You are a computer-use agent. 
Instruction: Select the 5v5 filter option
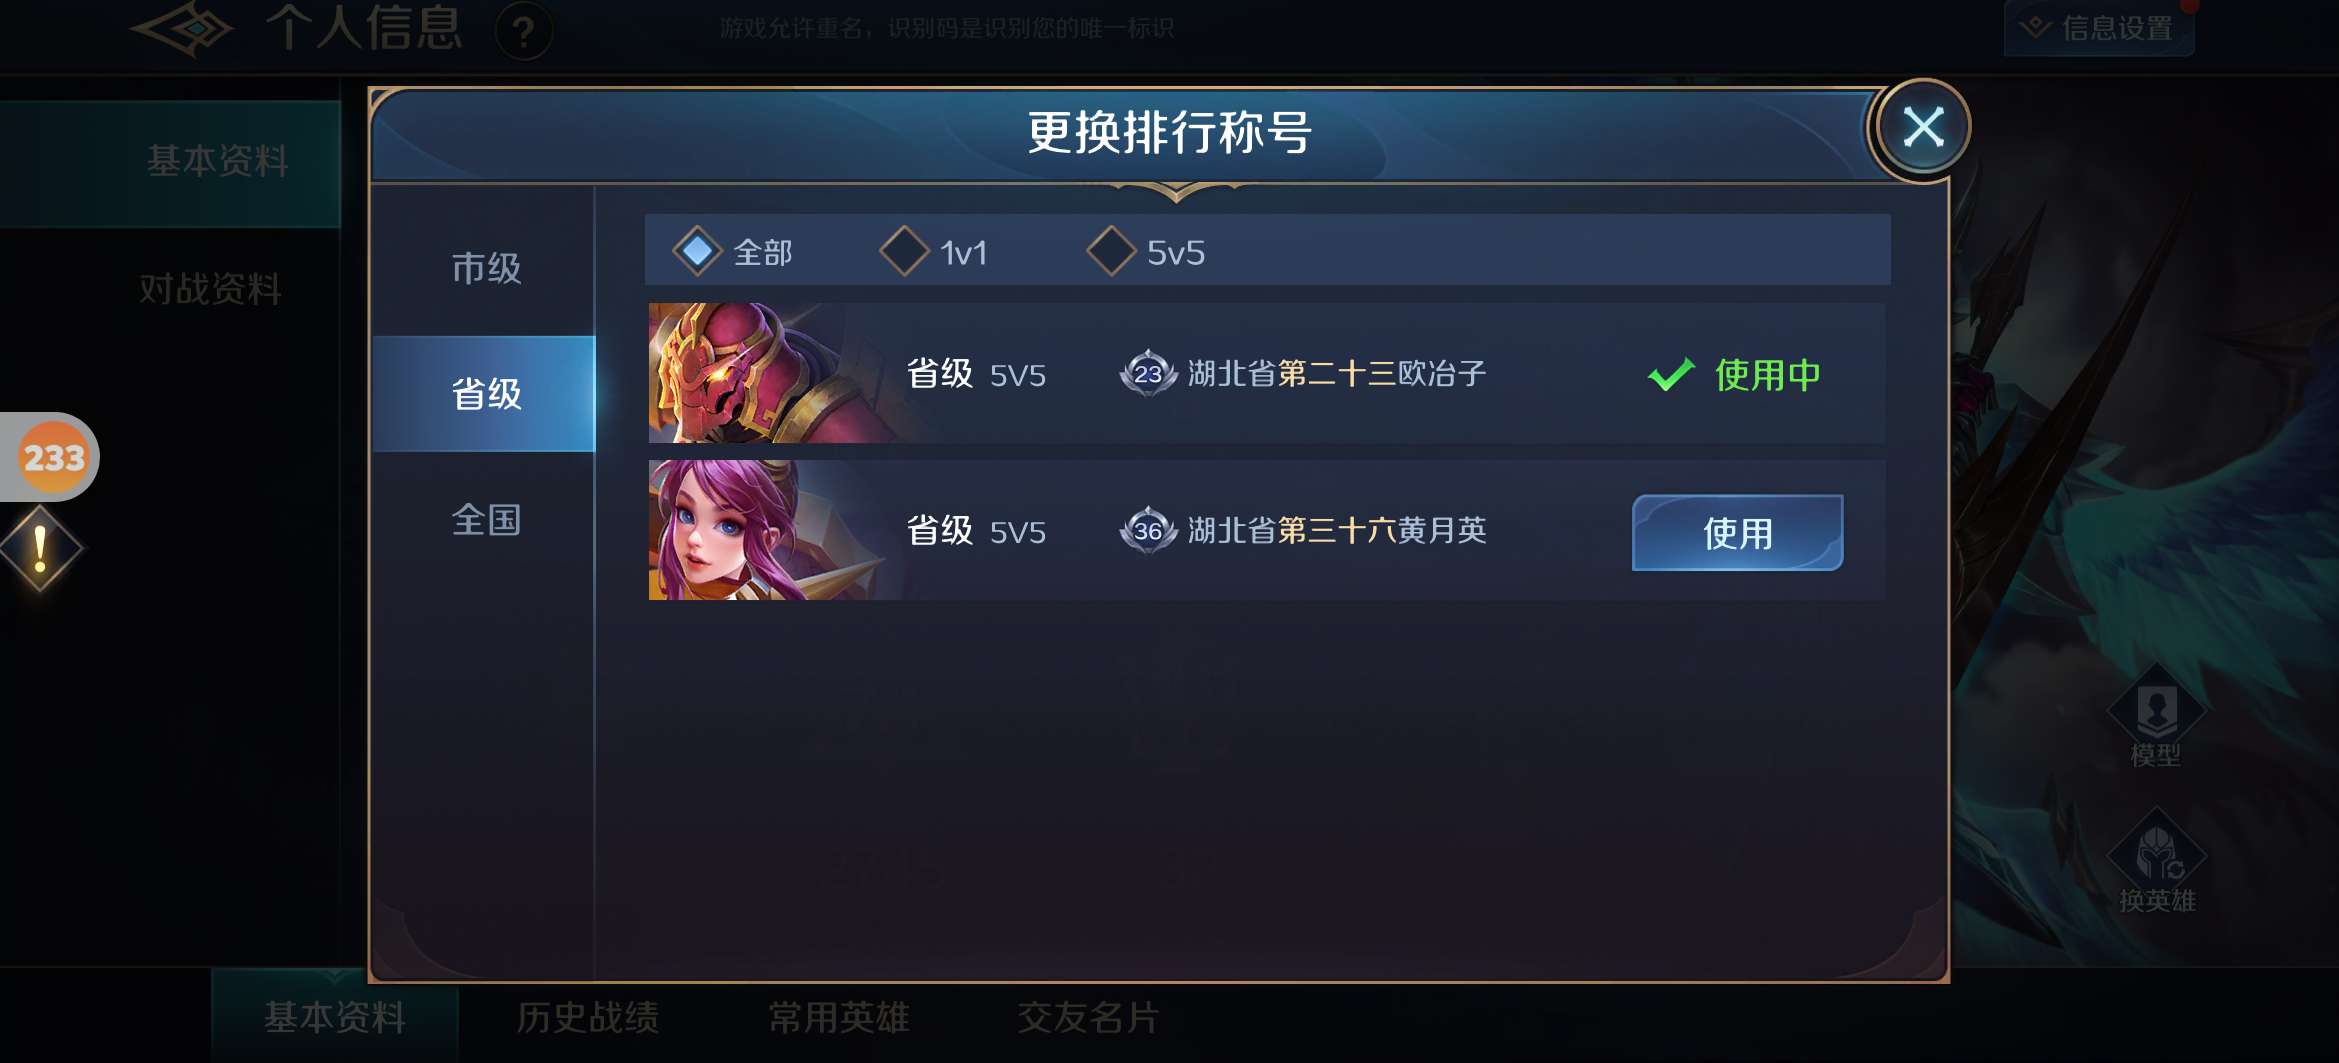point(1146,251)
